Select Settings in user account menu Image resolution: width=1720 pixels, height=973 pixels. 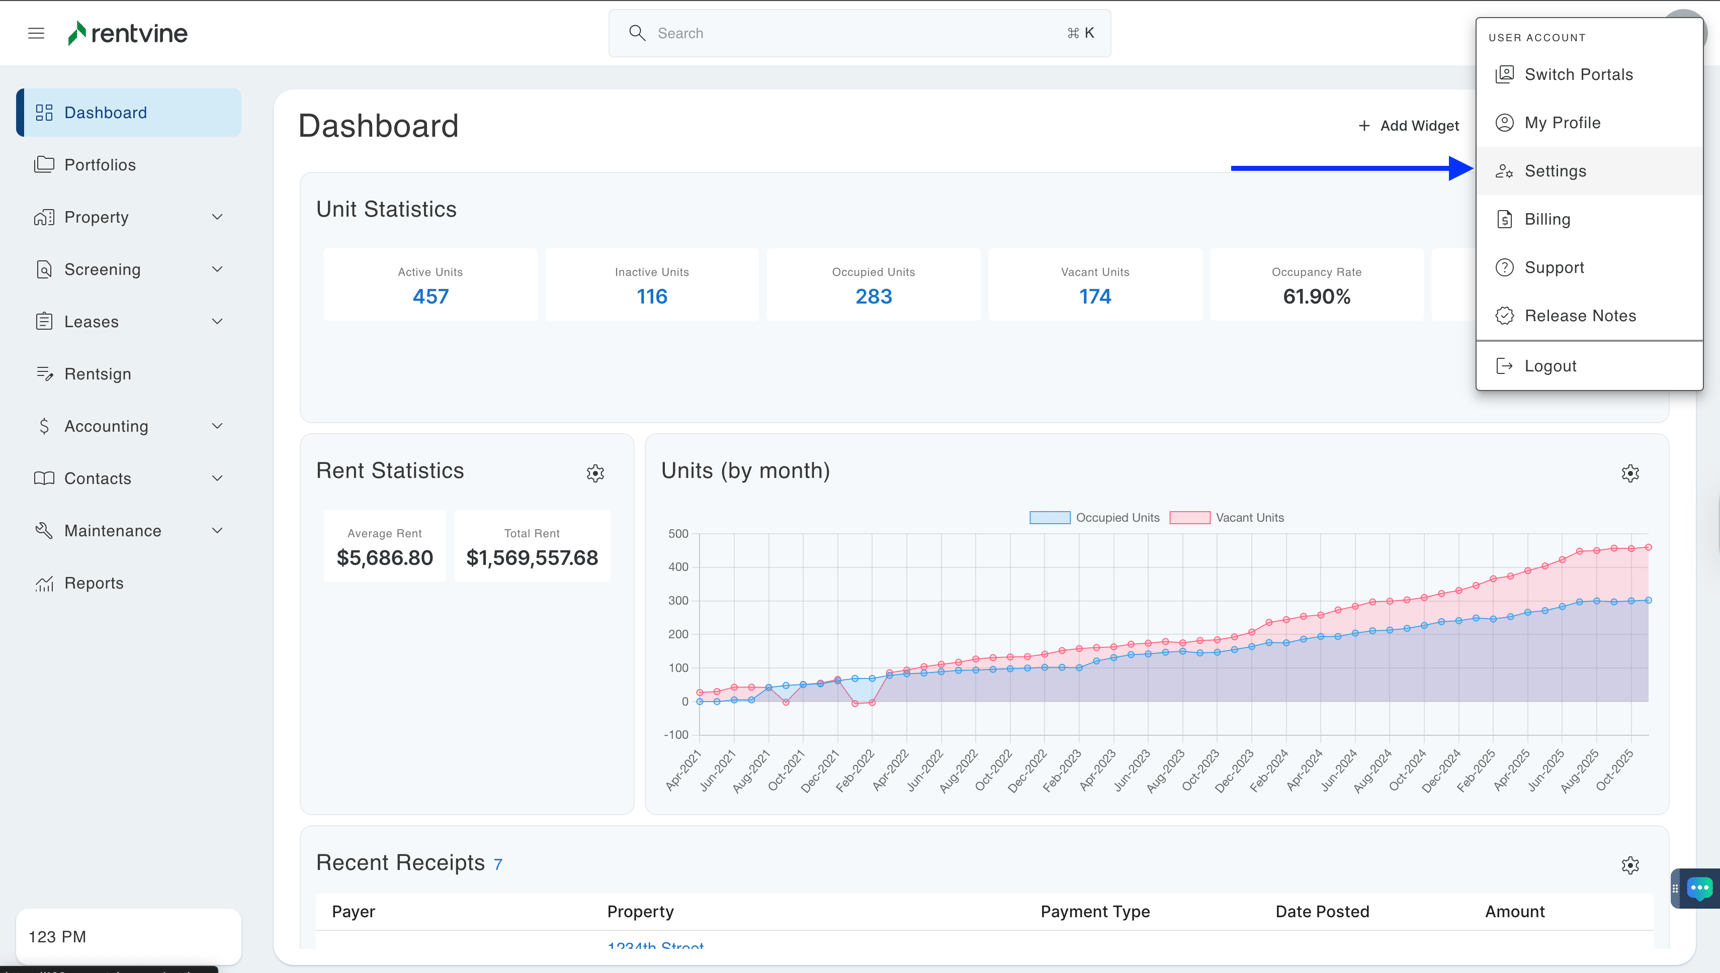[x=1555, y=171]
